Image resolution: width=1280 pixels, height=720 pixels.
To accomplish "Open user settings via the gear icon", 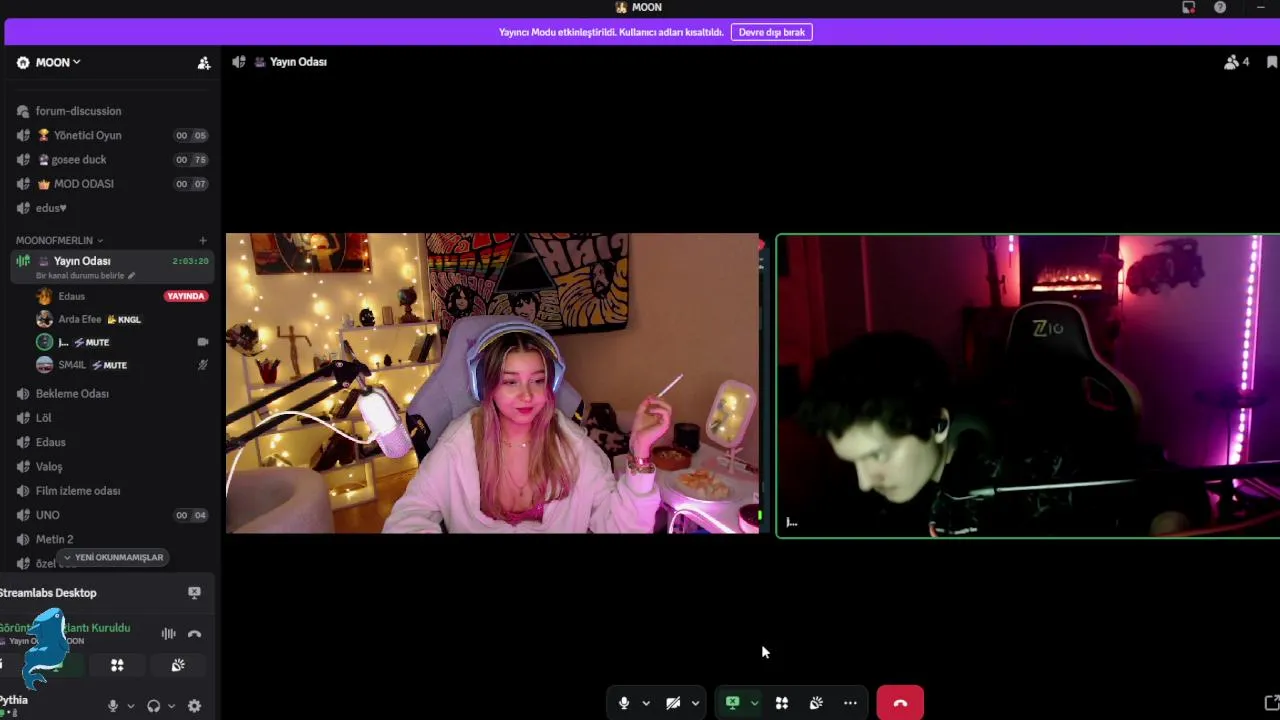I will coord(194,706).
